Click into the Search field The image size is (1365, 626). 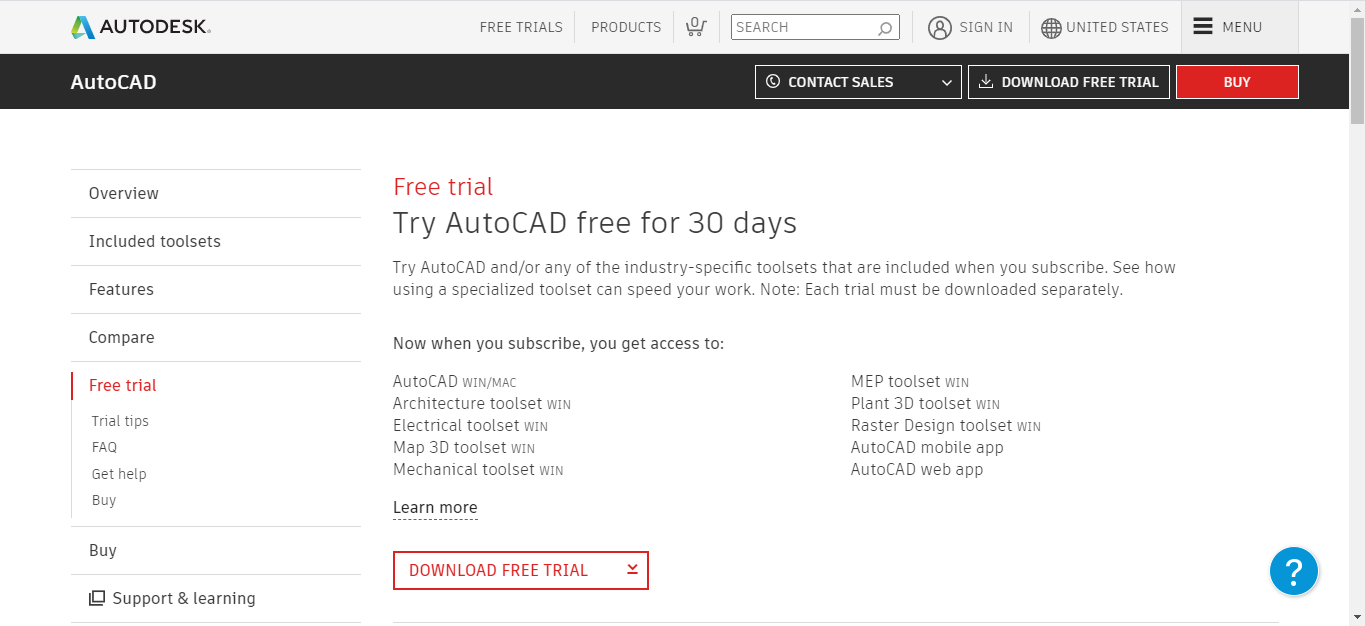[x=803, y=28]
